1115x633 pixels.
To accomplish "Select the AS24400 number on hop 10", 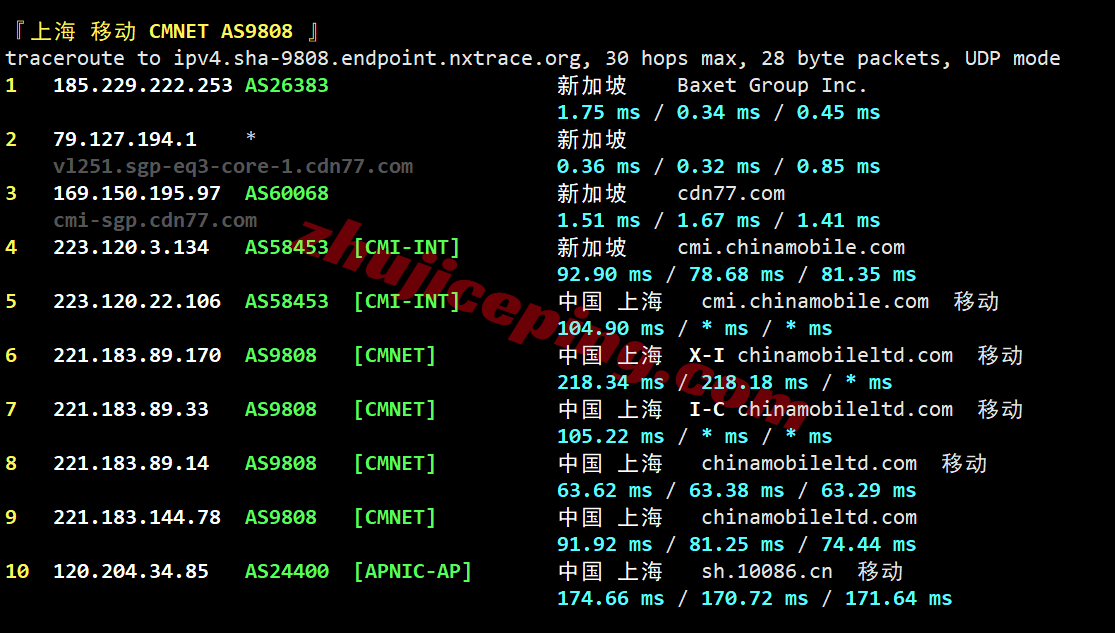I will click(286, 571).
